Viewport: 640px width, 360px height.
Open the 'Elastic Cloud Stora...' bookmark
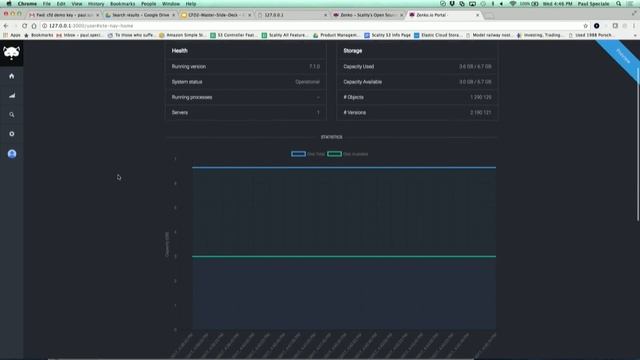point(438,35)
